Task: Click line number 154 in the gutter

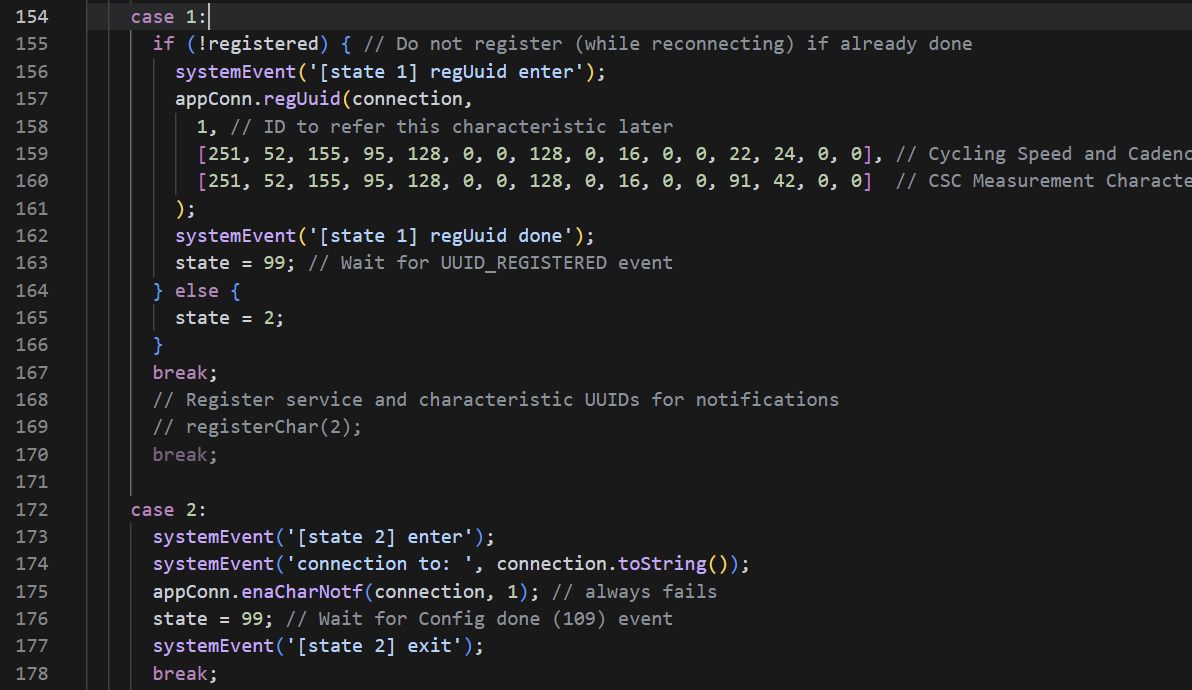Action: click(x=31, y=17)
